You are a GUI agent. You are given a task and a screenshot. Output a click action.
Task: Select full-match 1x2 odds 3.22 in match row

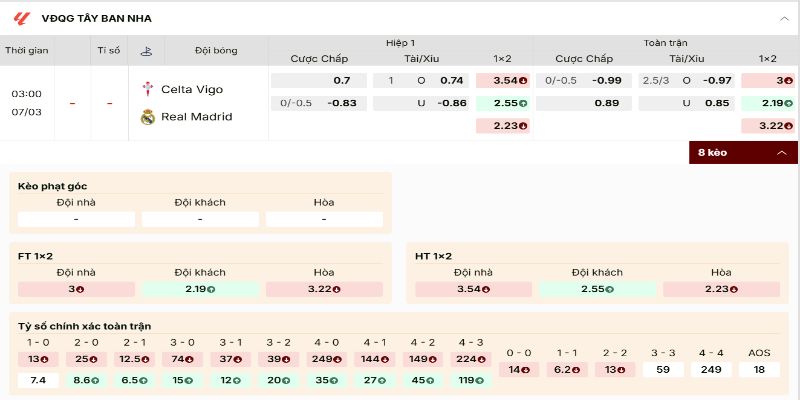point(768,126)
